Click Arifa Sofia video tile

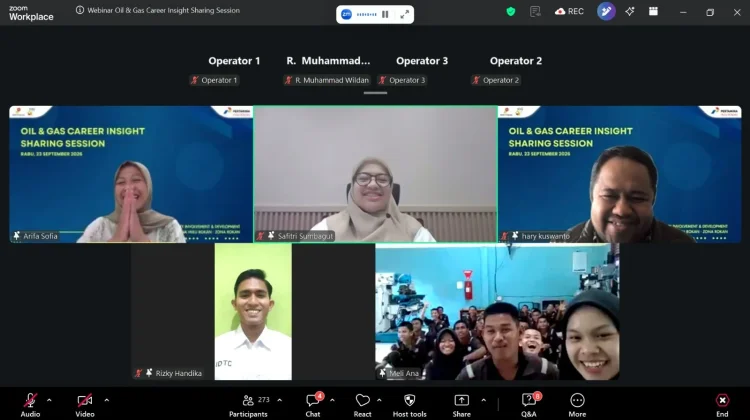pos(131,174)
